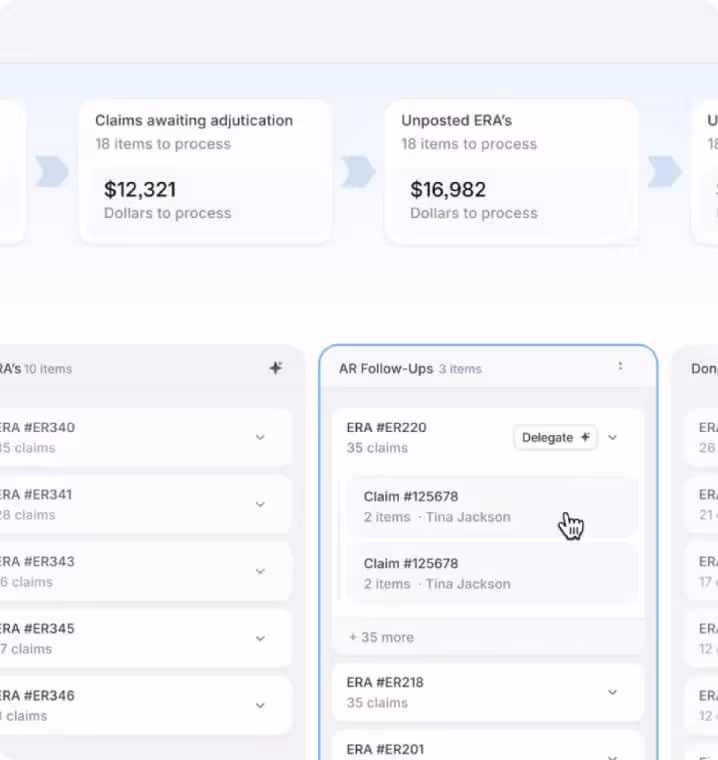Open the first Claim #125678 card under the cursor
Image resolution: width=718 pixels, height=760 pixels.
coord(493,507)
